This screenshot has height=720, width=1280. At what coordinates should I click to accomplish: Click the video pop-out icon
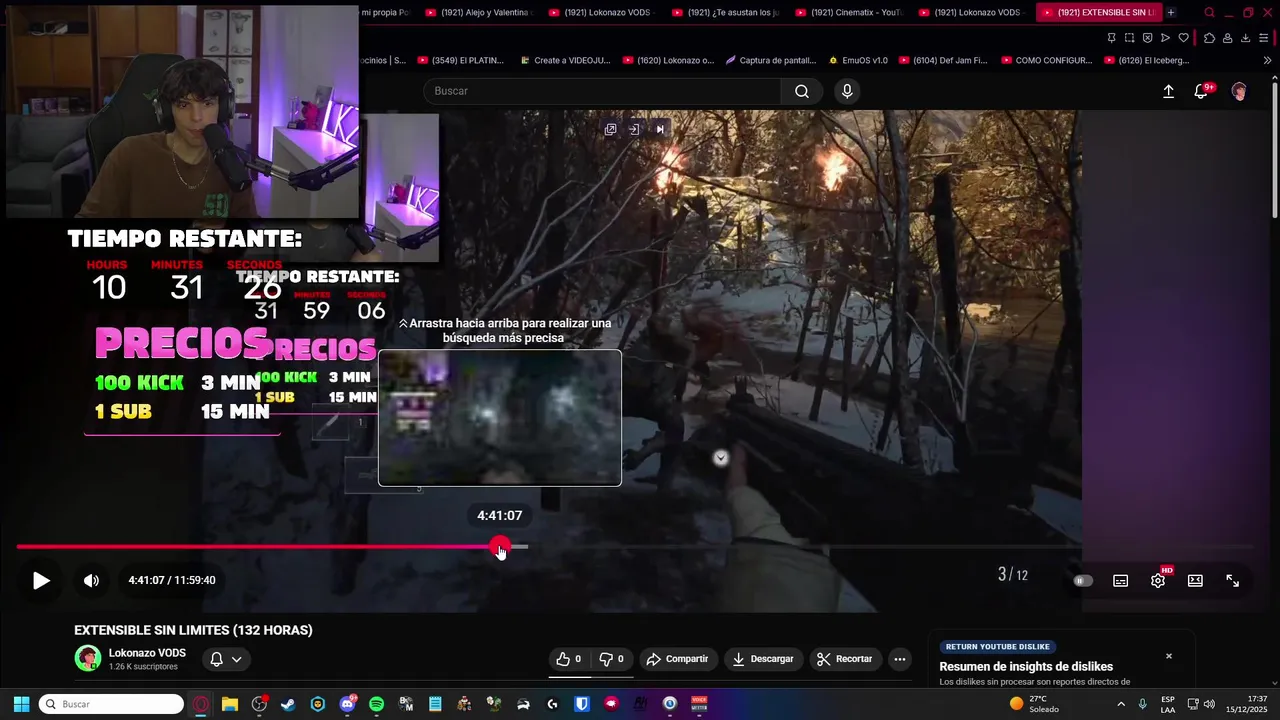click(x=610, y=129)
